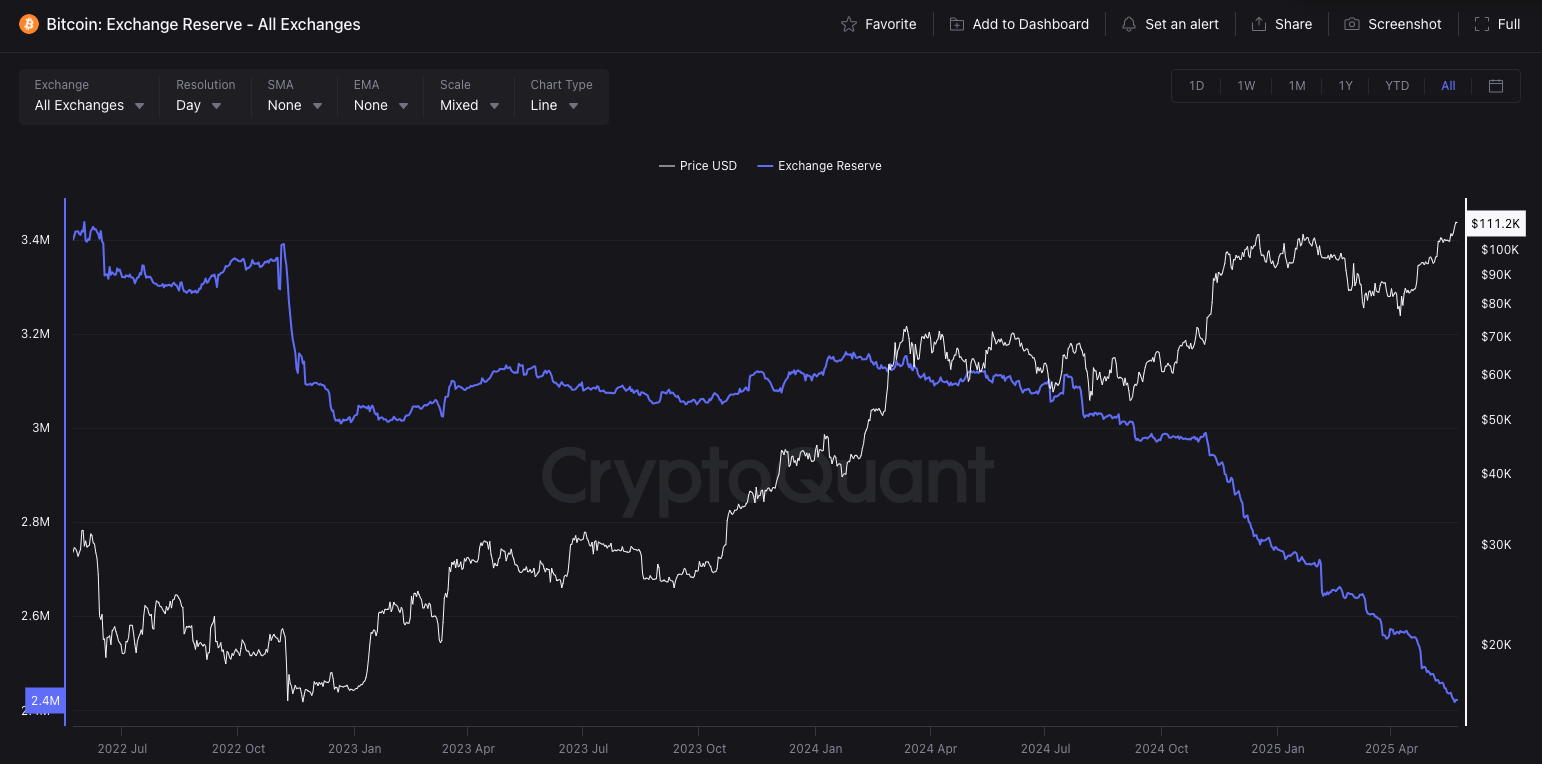
Task: Switch to the 1Y time range
Action: click(x=1346, y=86)
